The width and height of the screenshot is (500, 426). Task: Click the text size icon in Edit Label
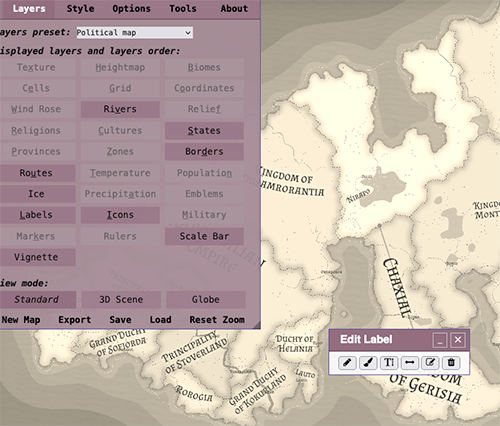point(389,363)
